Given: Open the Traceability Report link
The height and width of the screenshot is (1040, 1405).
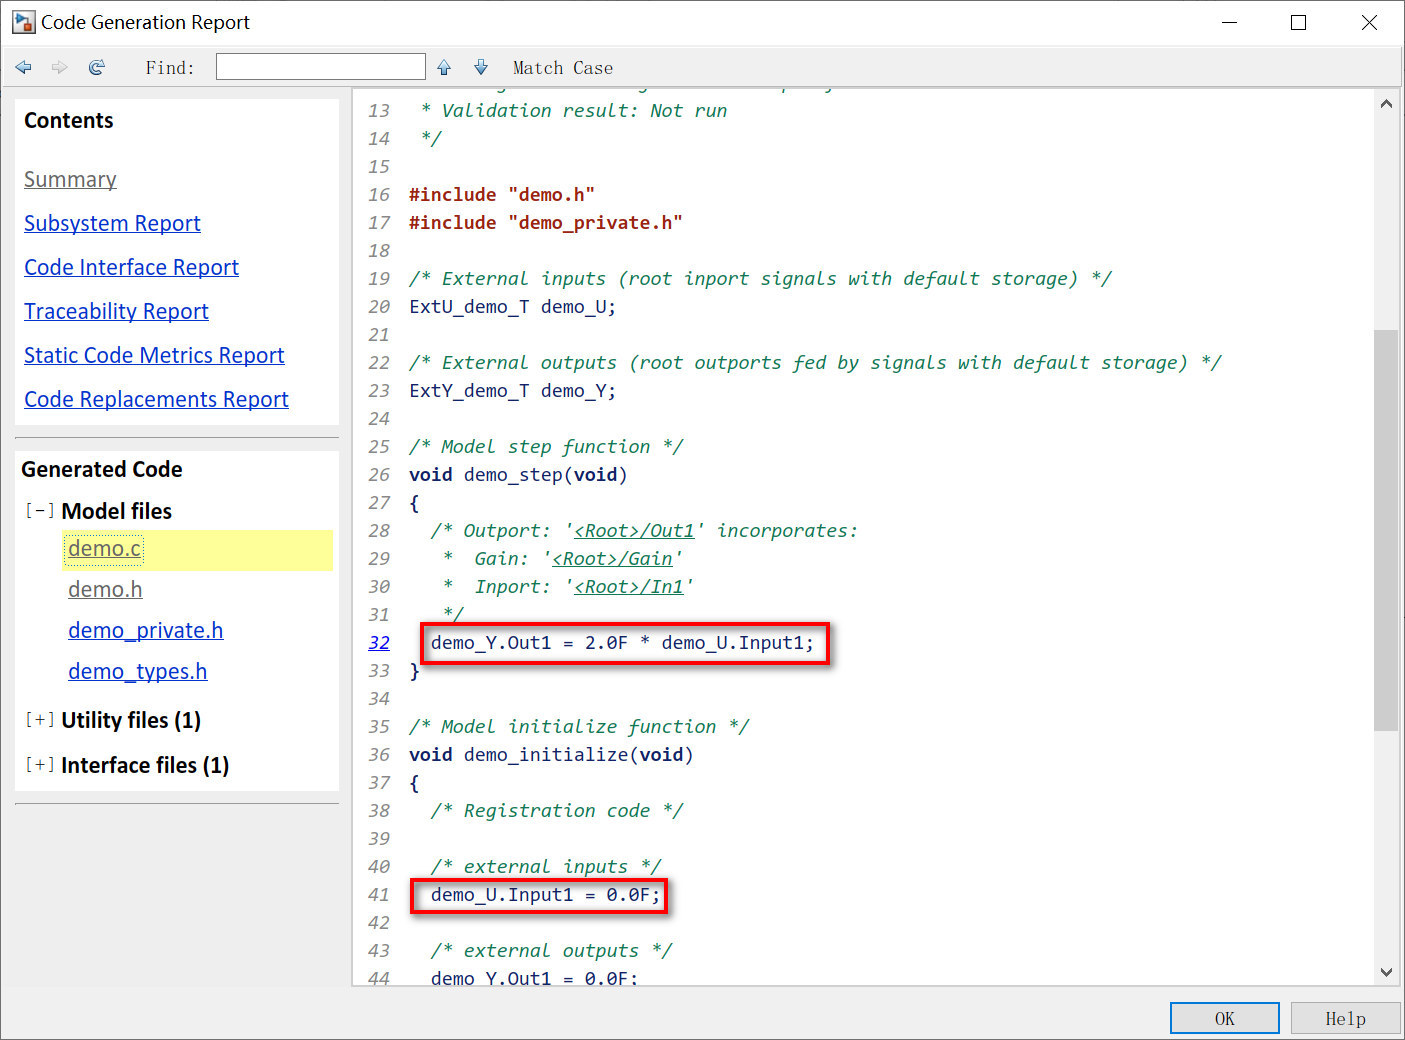Looking at the screenshot, I should tap(116, 312).
